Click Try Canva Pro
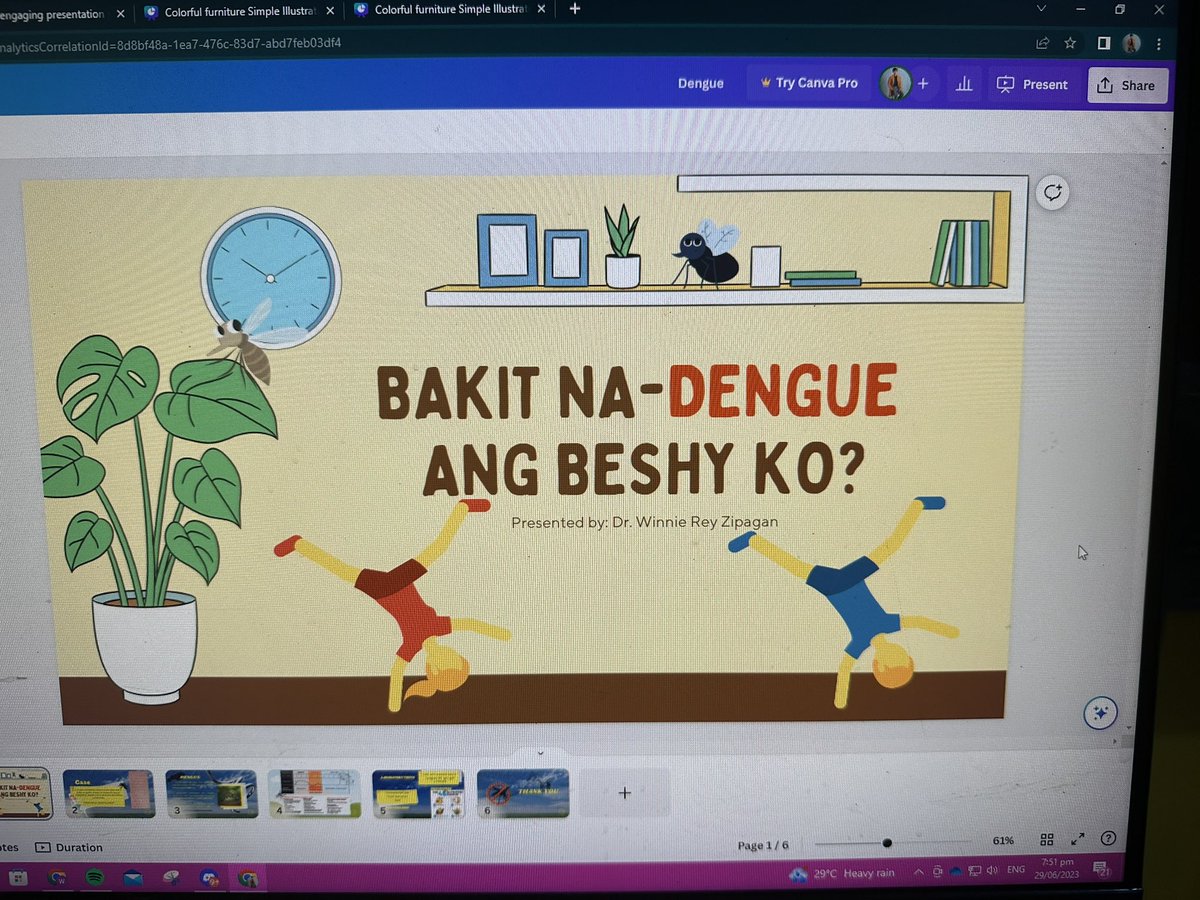This screenshot has height=900, width=1200. coord(808,83)
